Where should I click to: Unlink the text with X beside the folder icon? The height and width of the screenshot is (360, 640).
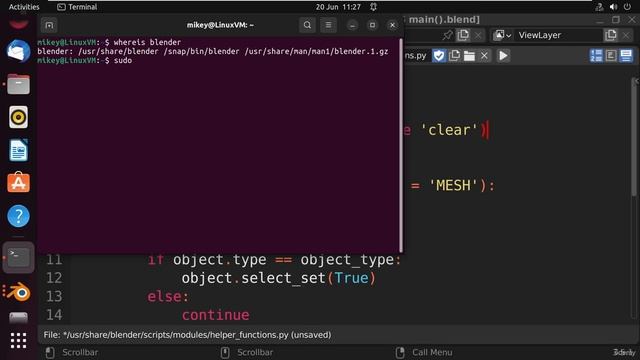tap(484, 56)
